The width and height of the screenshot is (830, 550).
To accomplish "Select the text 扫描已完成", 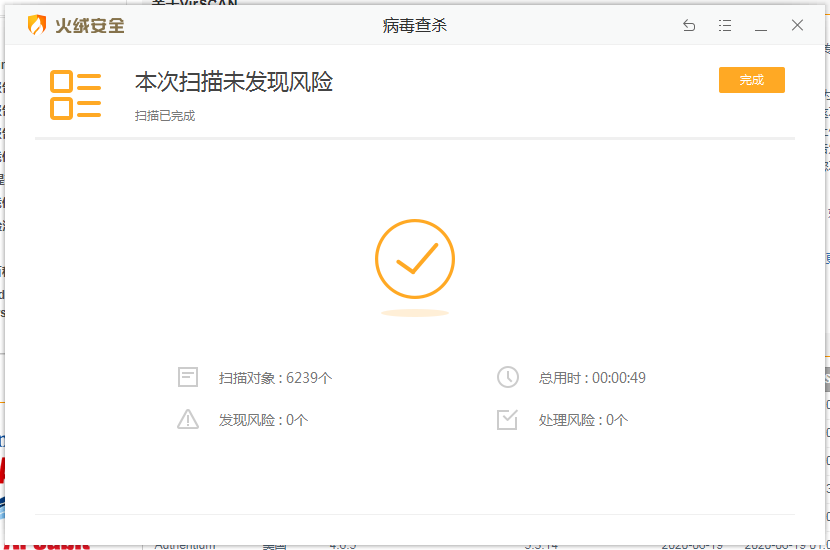I will [165, 115].
